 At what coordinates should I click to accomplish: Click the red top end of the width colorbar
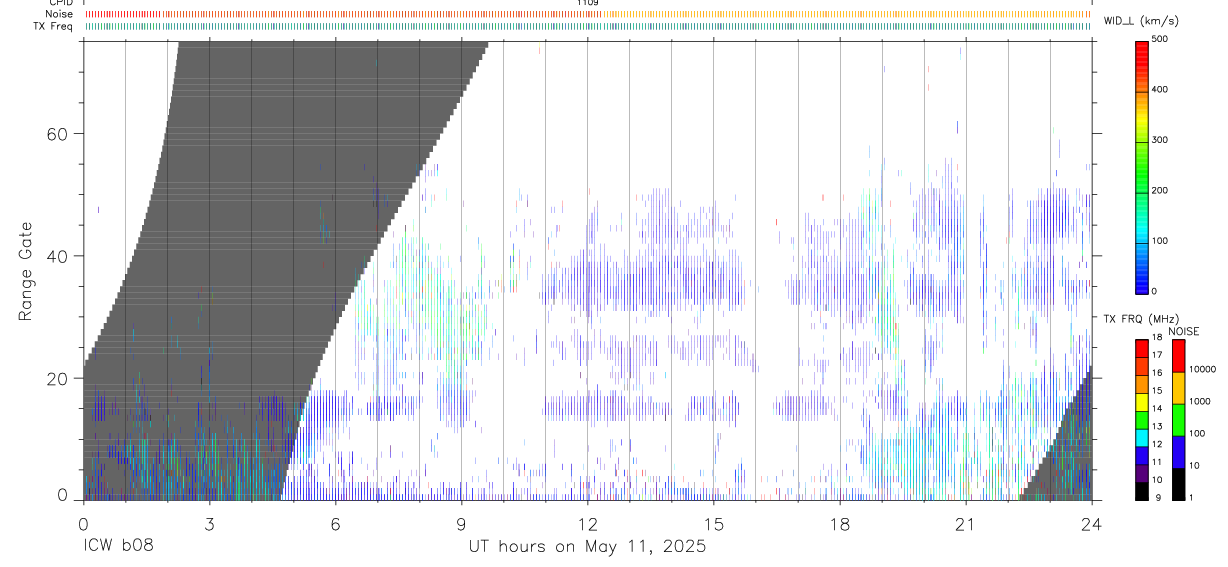click(1142, 46)
